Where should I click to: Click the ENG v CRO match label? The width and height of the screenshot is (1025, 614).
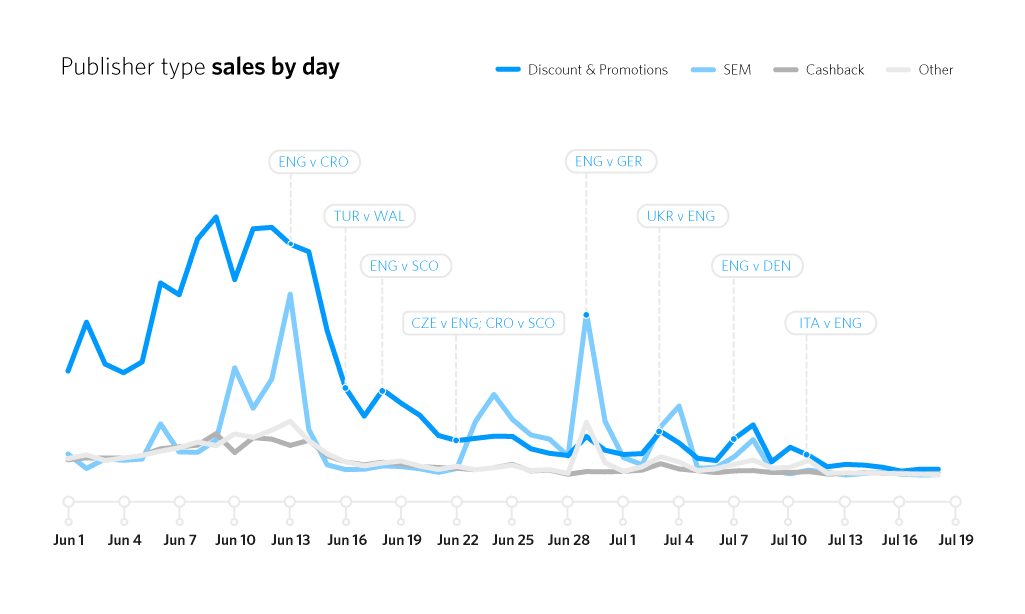pos(314,162)
